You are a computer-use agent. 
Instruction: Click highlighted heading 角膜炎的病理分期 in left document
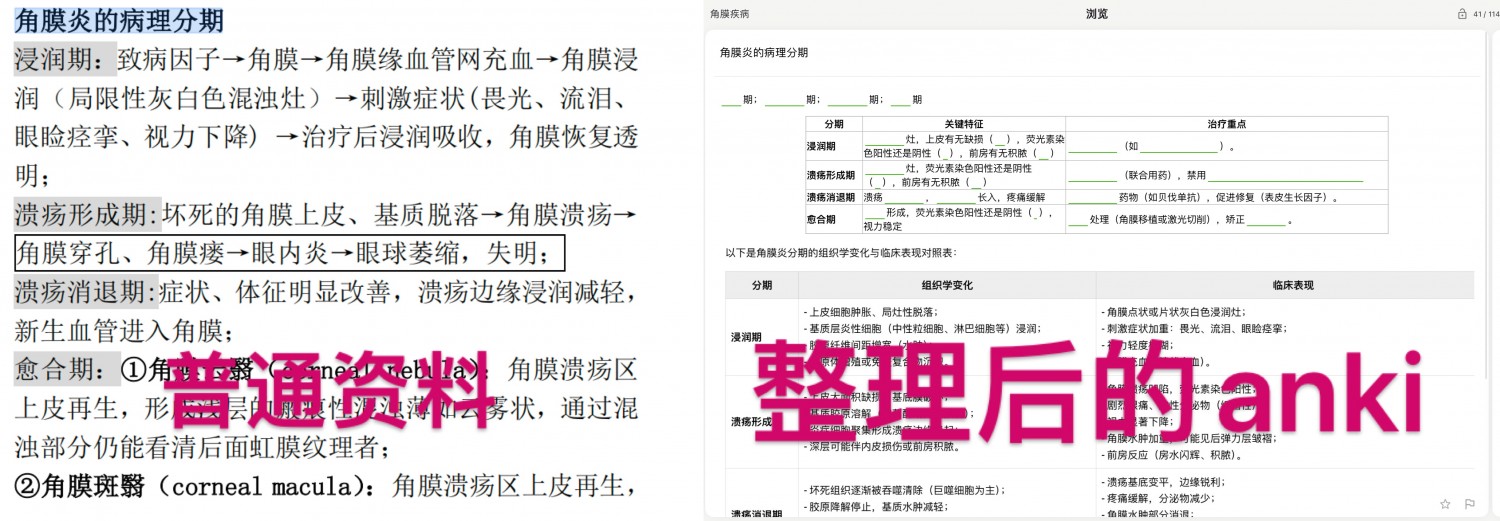pos(119,20)
